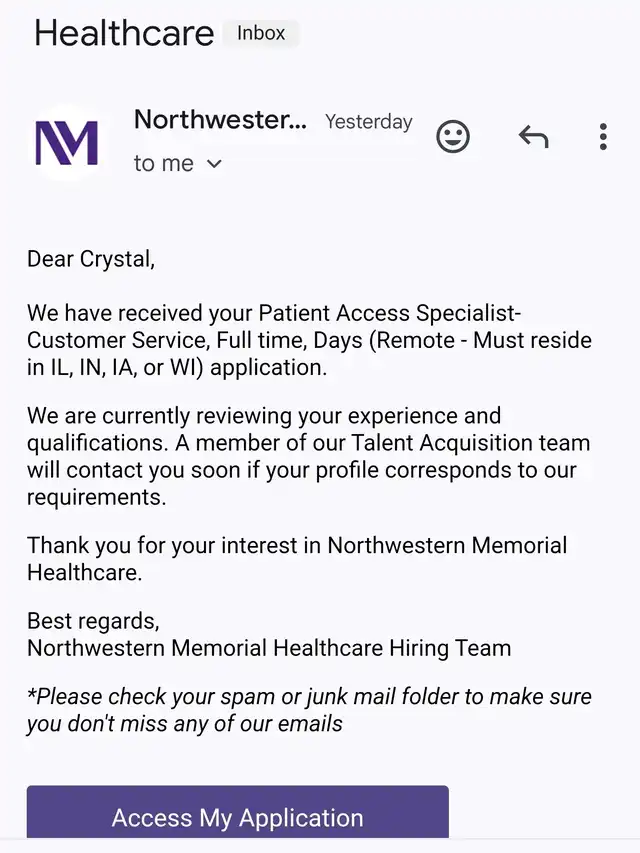Tap the "Talent Acquisition team" phrase
Viewport: 640px width, 853px height.
tap(470, 443)
